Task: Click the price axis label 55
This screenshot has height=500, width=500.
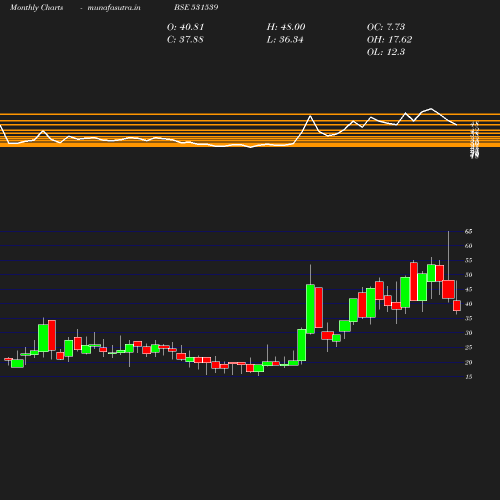Action: point(468,260)
